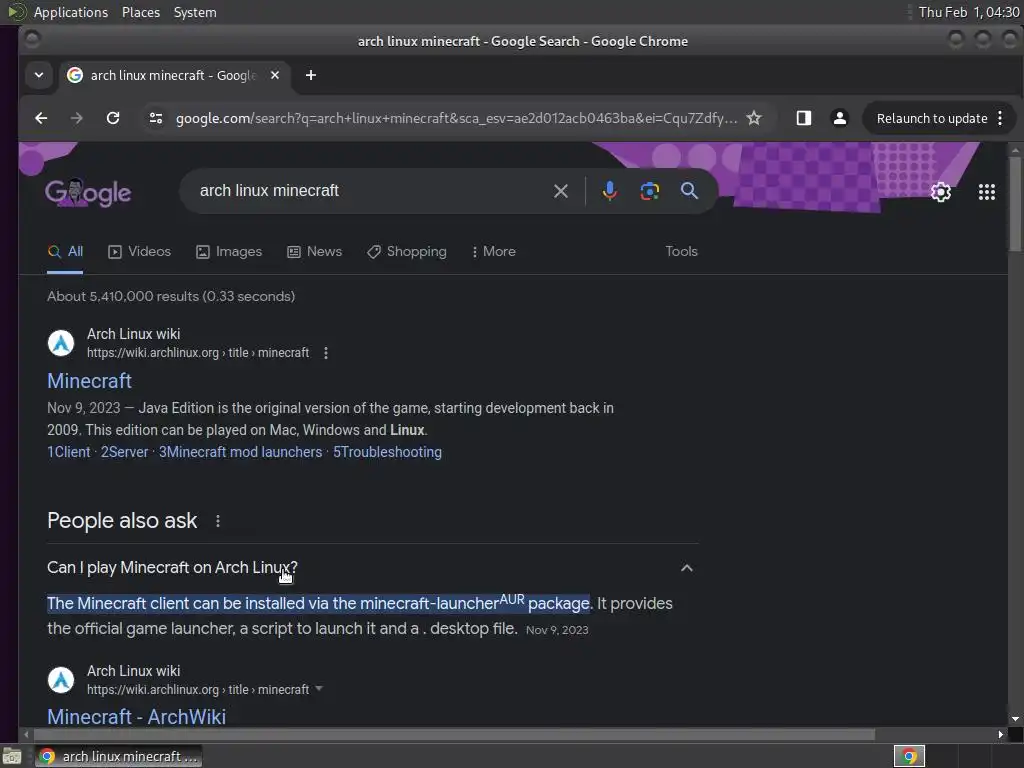Open the Chrome profile icon

[840, 118]
